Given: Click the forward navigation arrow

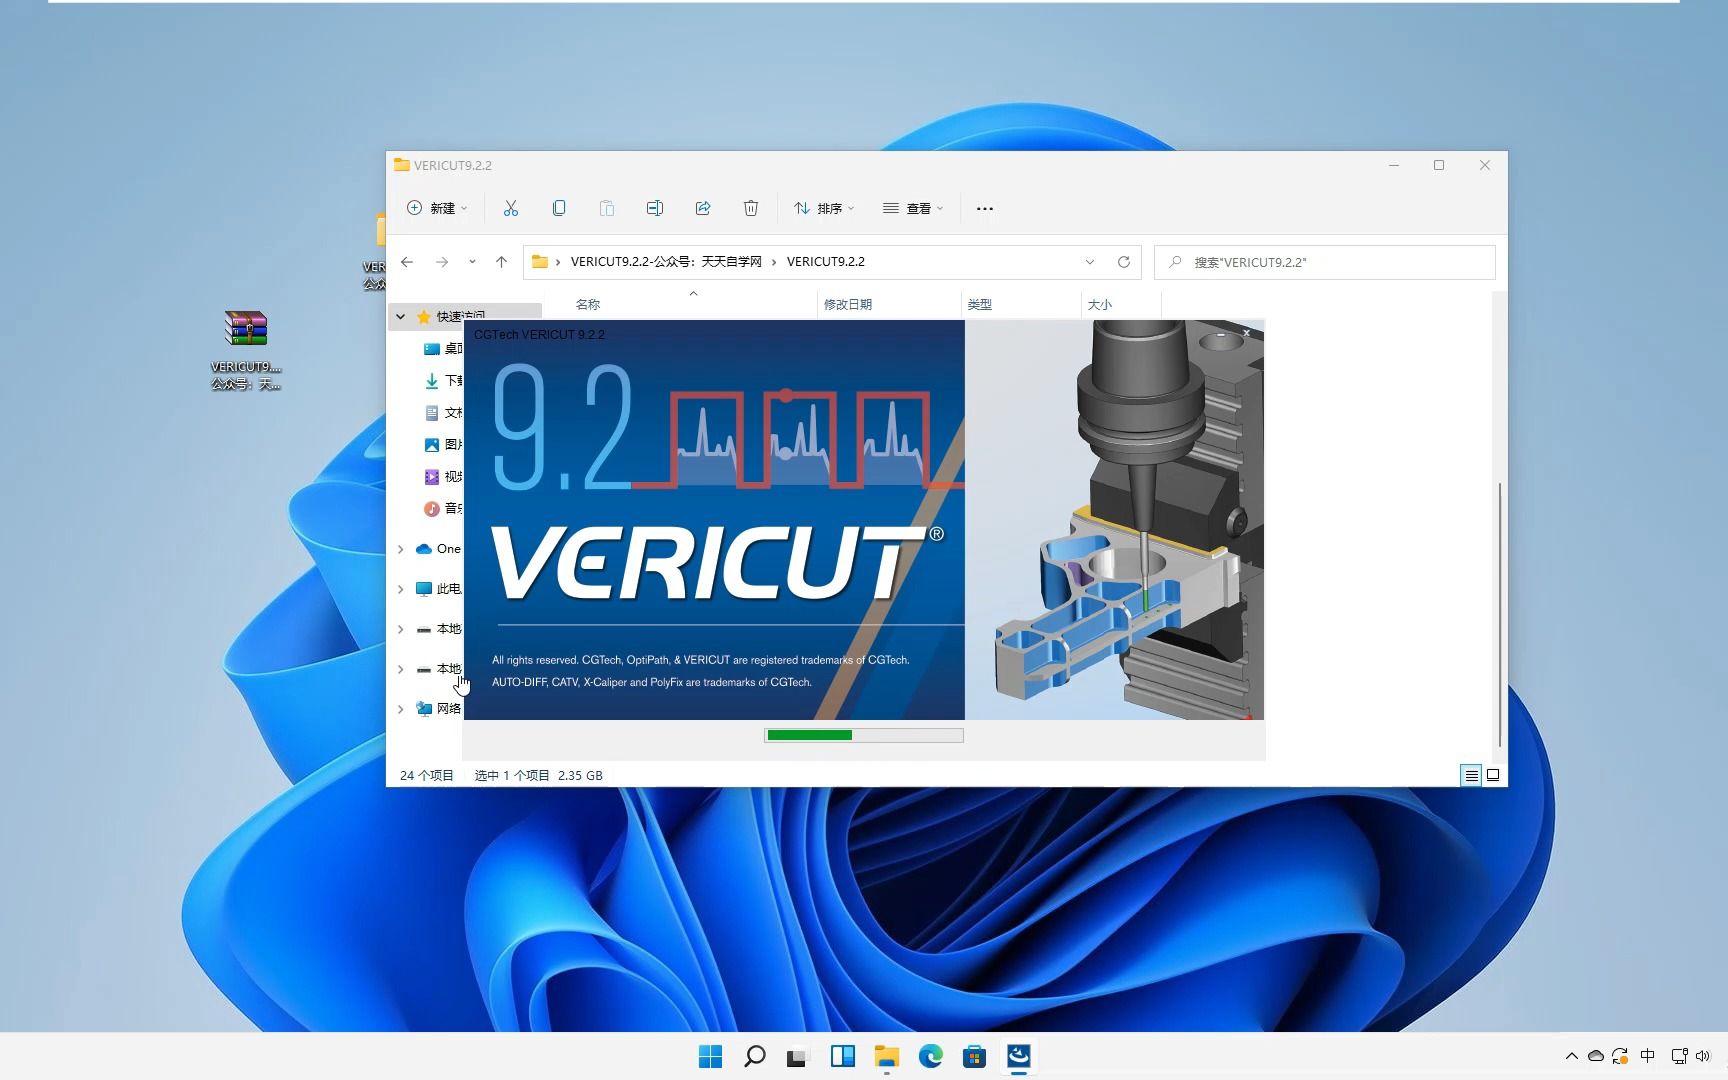Looking at the screenshot, I should 442,262.
